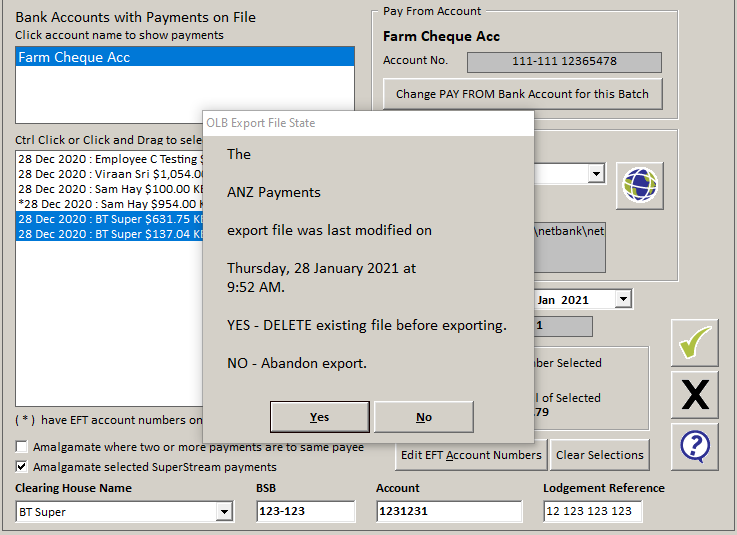This screenshot has width=737, height=535.
Task: Select the Sam Hay $100.00 payment row
Action: click(x=110, y=189)
